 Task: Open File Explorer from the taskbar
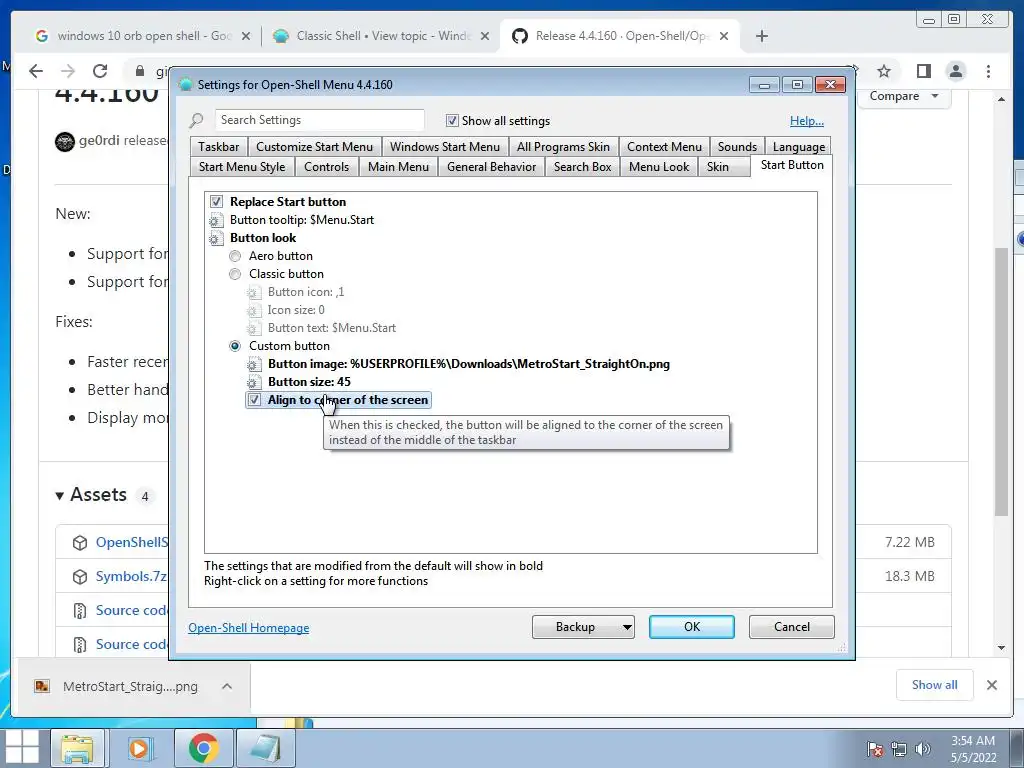pyautogui.click(x=77, y=748)
